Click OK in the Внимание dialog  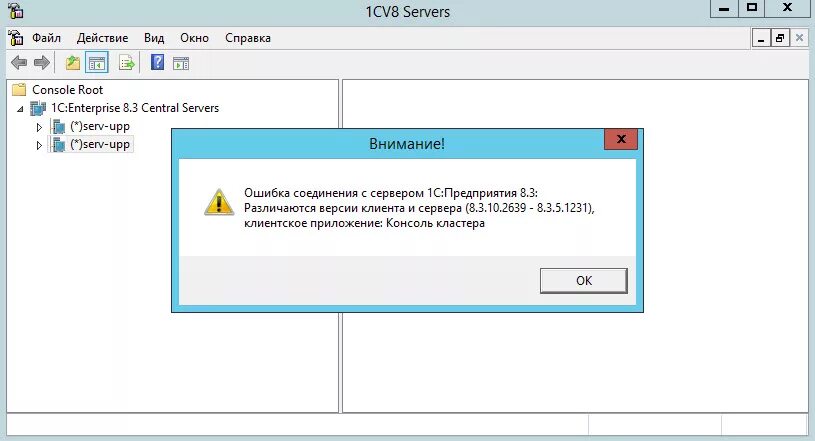coord(584,281)
